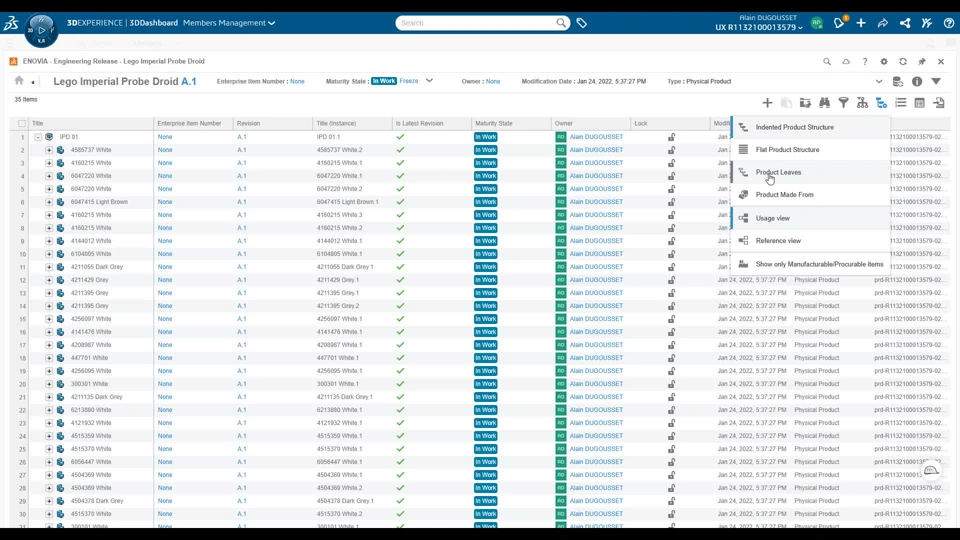Collapse the IPD 01 root node
Viewport: 960px width, 540px height.
pyautogui.click(x=38, y=137)
